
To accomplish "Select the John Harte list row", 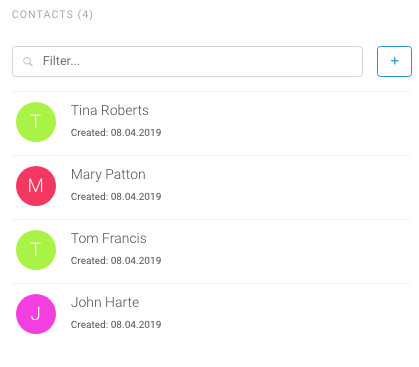I will [211, 315].
